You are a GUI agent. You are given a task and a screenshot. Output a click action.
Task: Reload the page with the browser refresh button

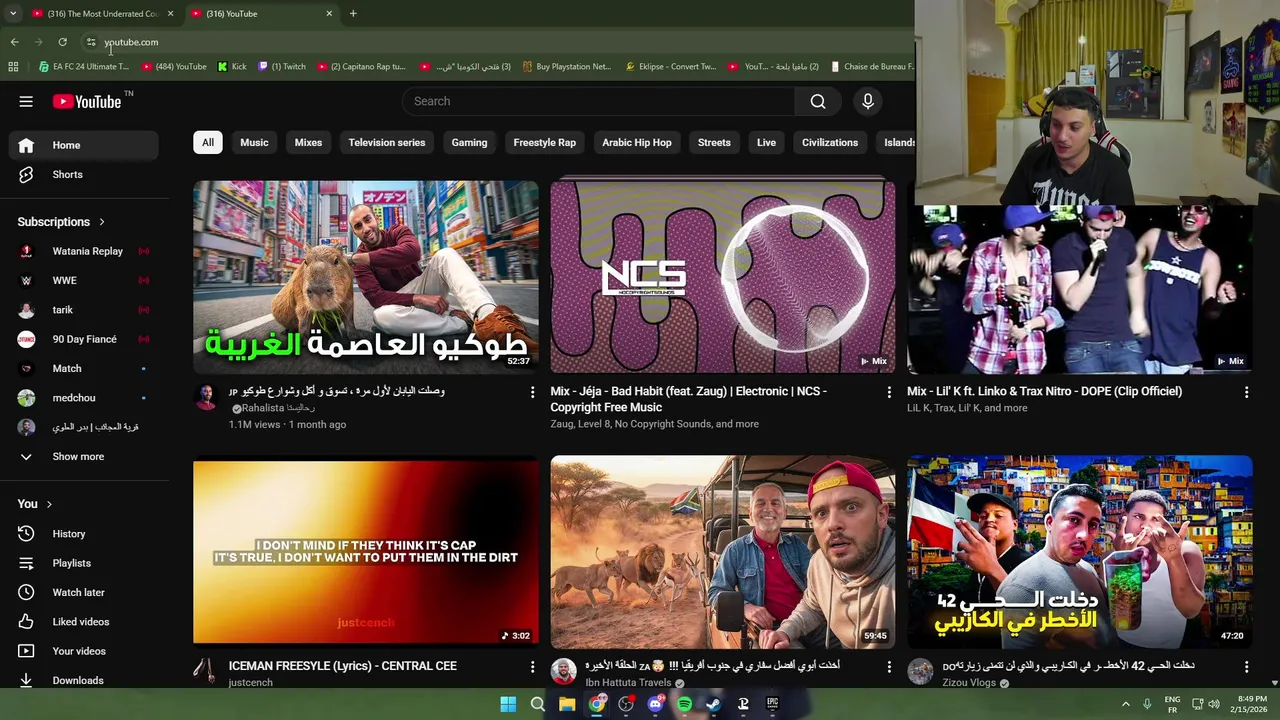pyautogui.click(x=62, y=42)
